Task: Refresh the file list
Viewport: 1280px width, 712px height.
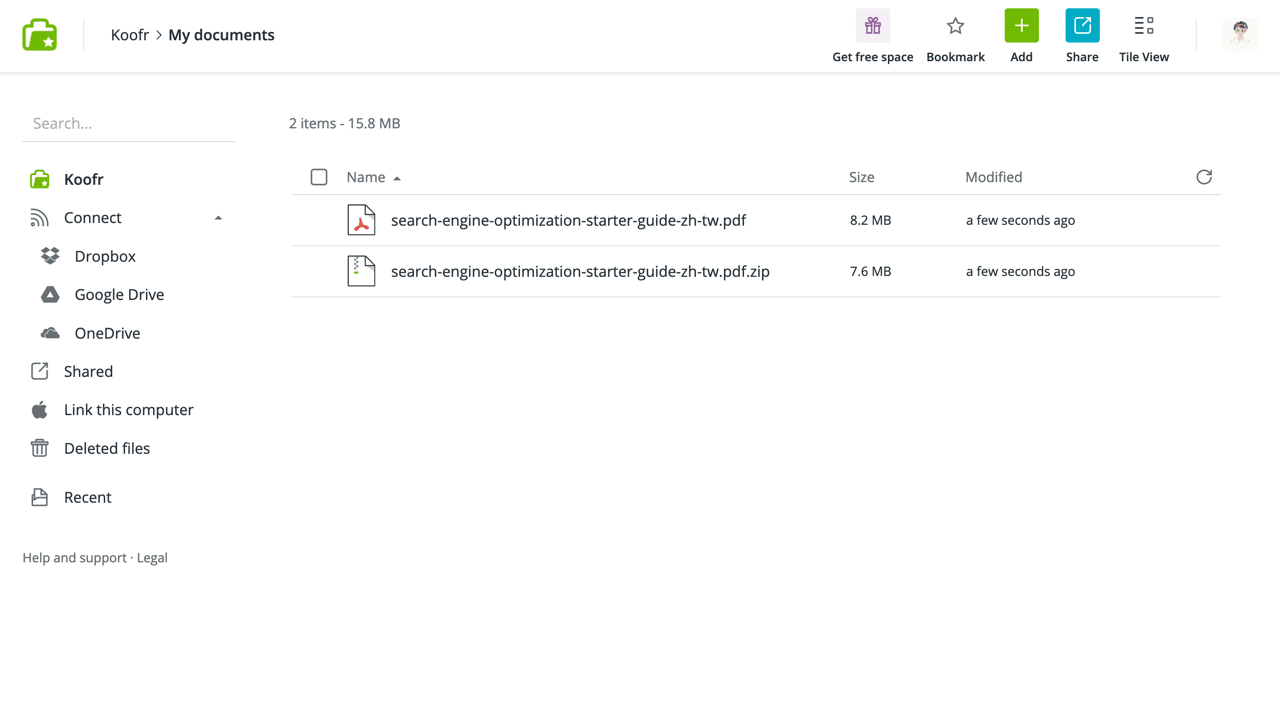Action: tap(1204, 177)
